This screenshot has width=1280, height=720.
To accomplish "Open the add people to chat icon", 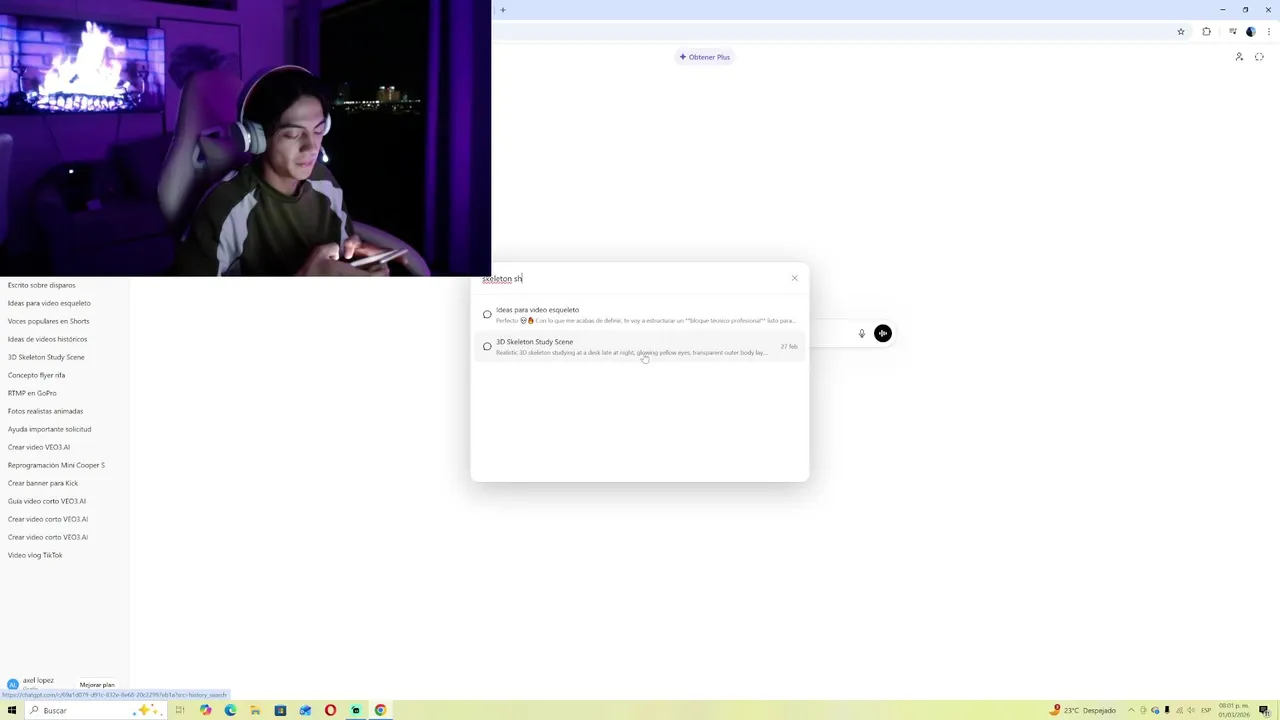I will coord(1239,57).
